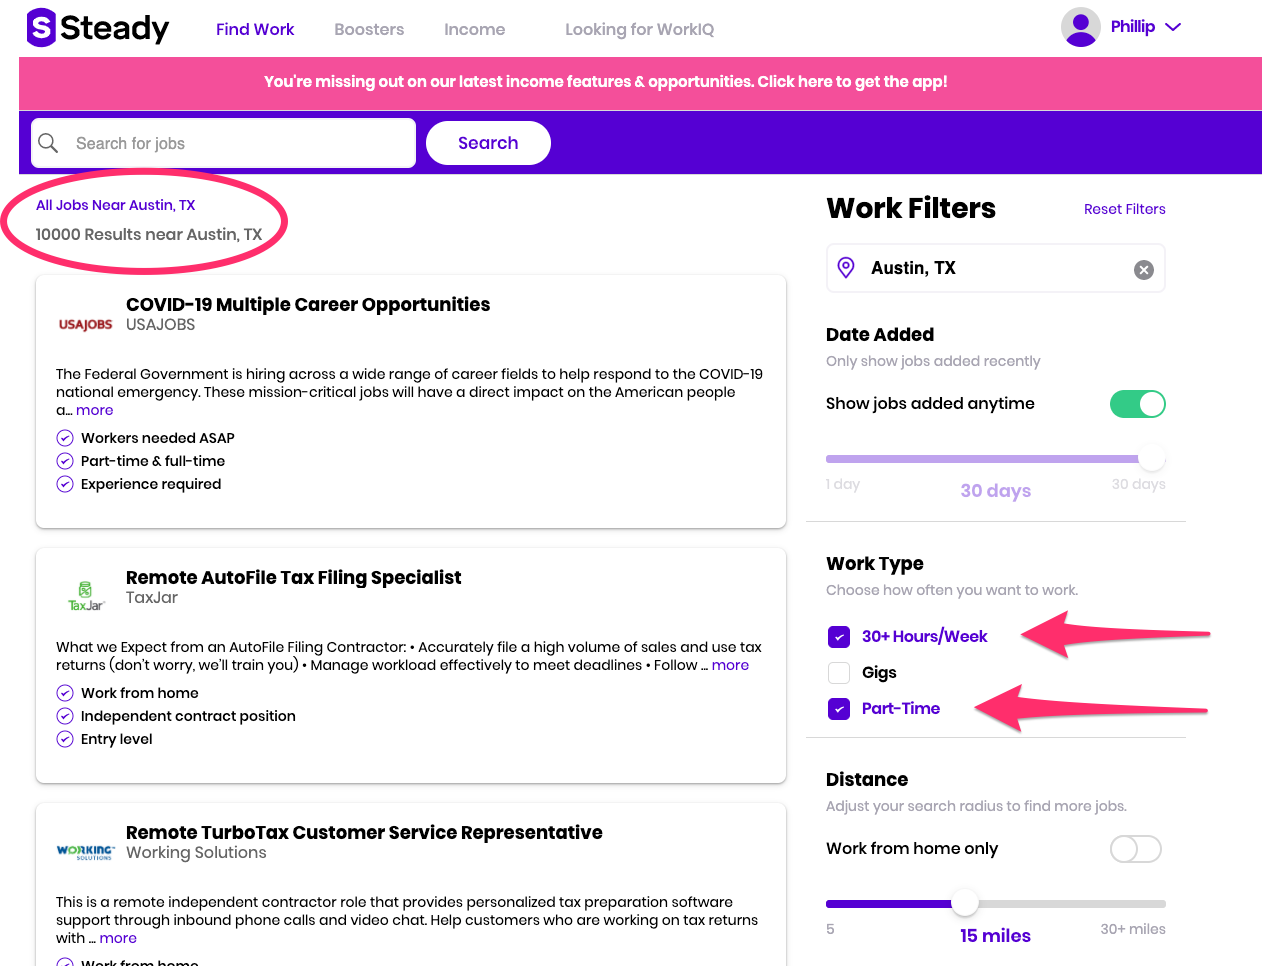This screenshot has width=1262, height=966.
Task: Click the Reset Filters link
Action: pos(1125,209)
